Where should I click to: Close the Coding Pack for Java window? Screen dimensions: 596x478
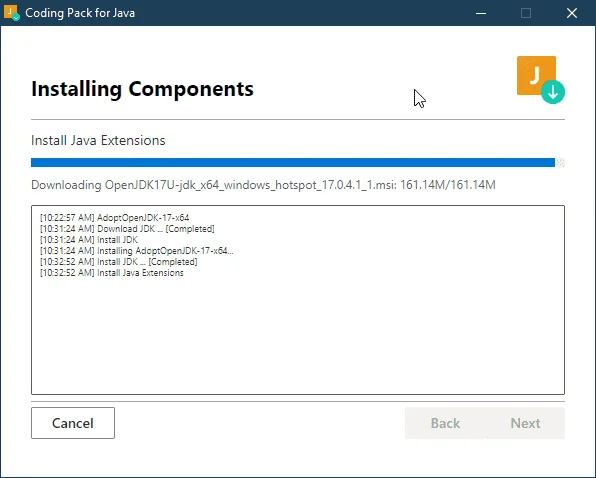(x=572, y=13)
